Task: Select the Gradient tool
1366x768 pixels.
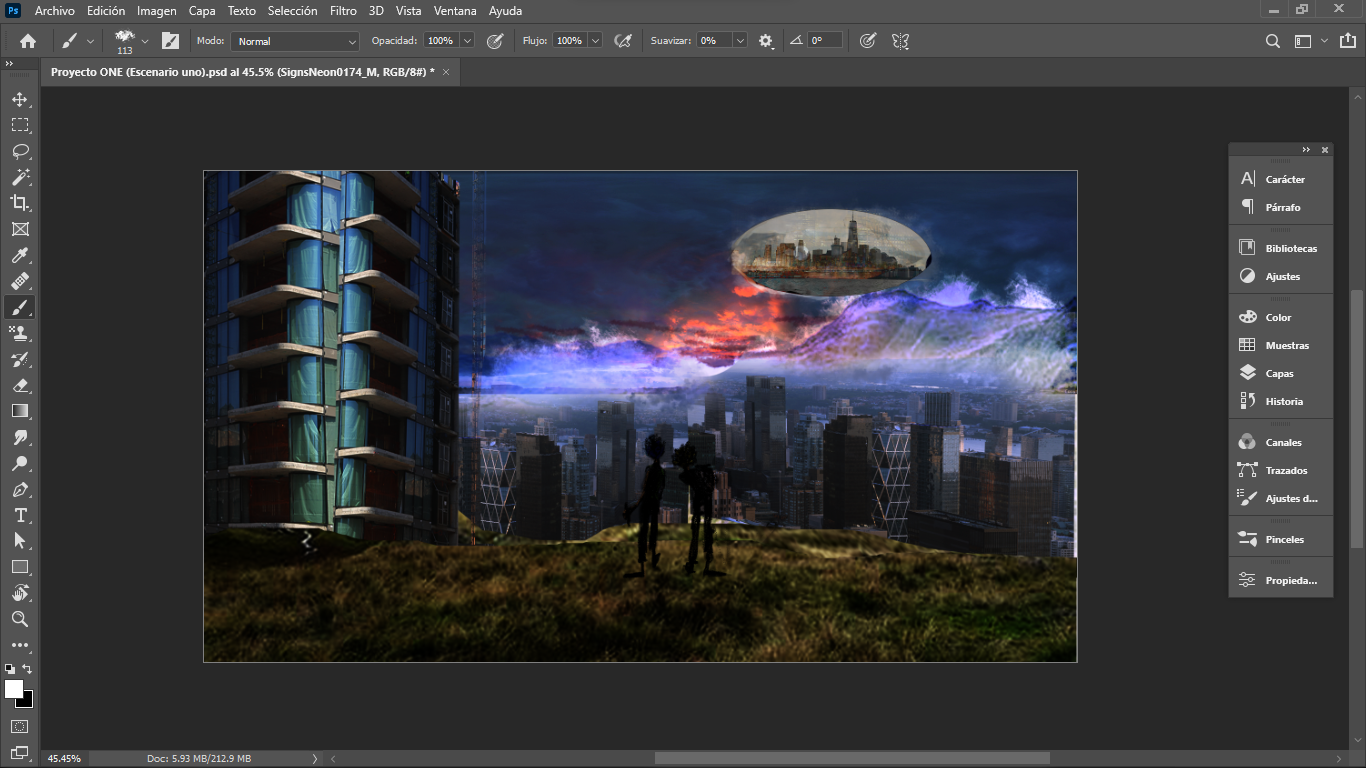Action: pos(20,411)
